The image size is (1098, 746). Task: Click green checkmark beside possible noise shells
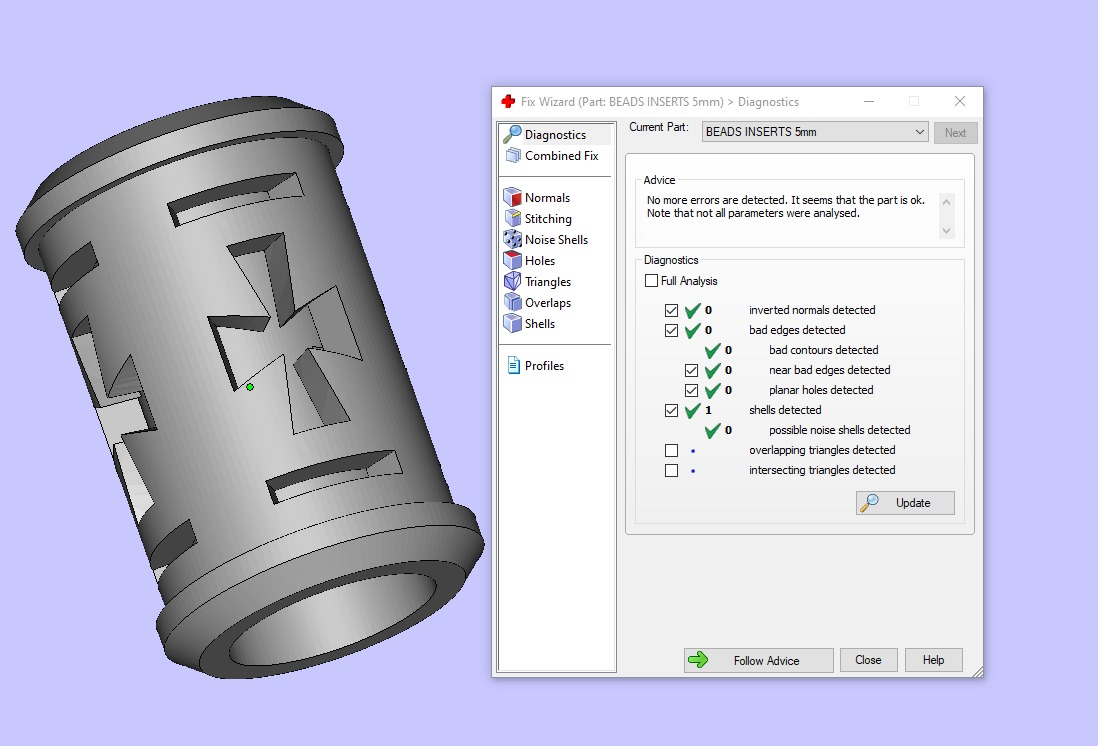coord(713,430)
